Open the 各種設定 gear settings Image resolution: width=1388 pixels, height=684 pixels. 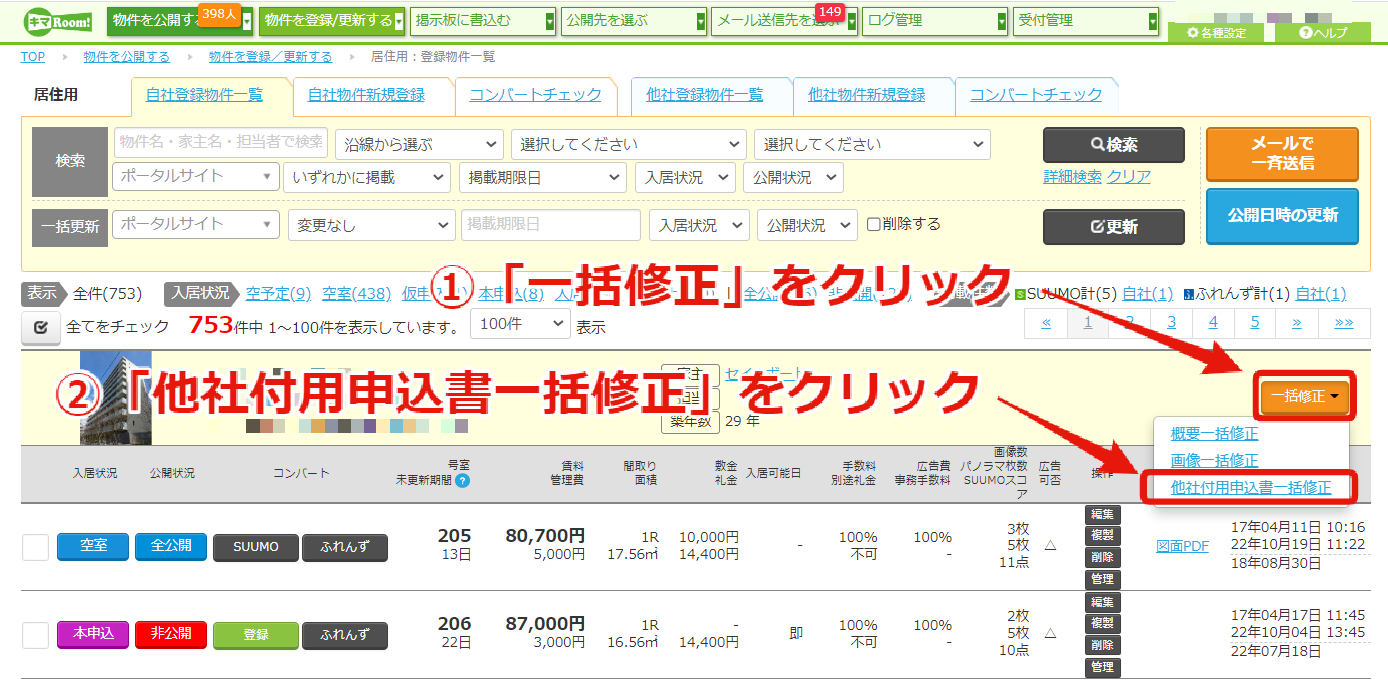coord(1216,33)
